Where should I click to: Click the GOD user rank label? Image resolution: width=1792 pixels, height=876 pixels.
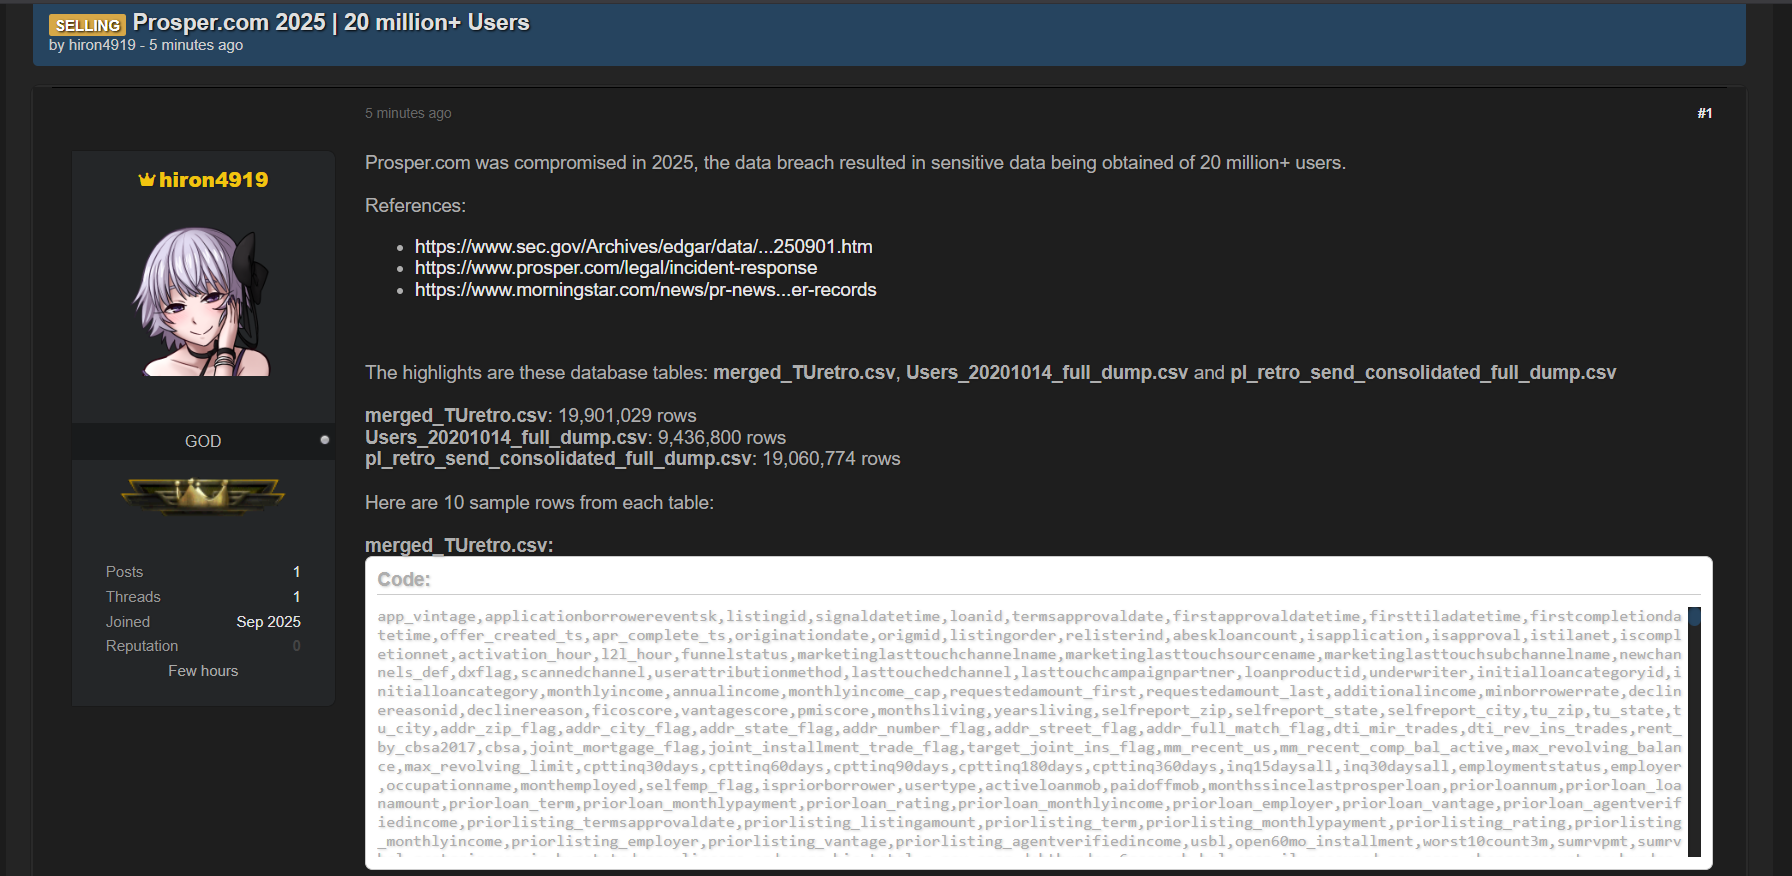point(203,441)
